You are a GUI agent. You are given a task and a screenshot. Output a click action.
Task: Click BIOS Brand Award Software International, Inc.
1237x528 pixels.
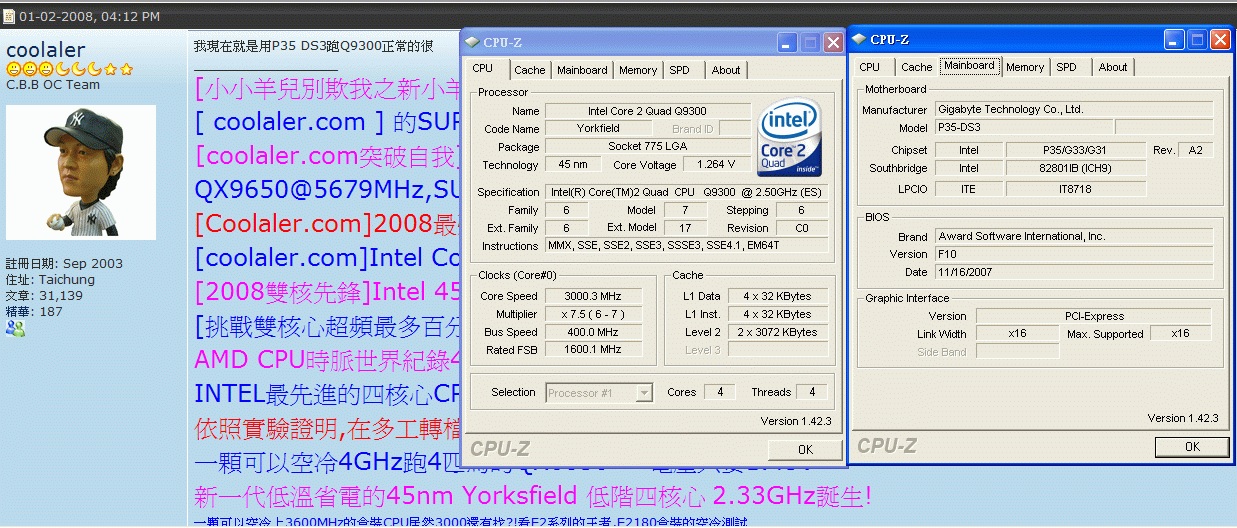coord(1074,237)
